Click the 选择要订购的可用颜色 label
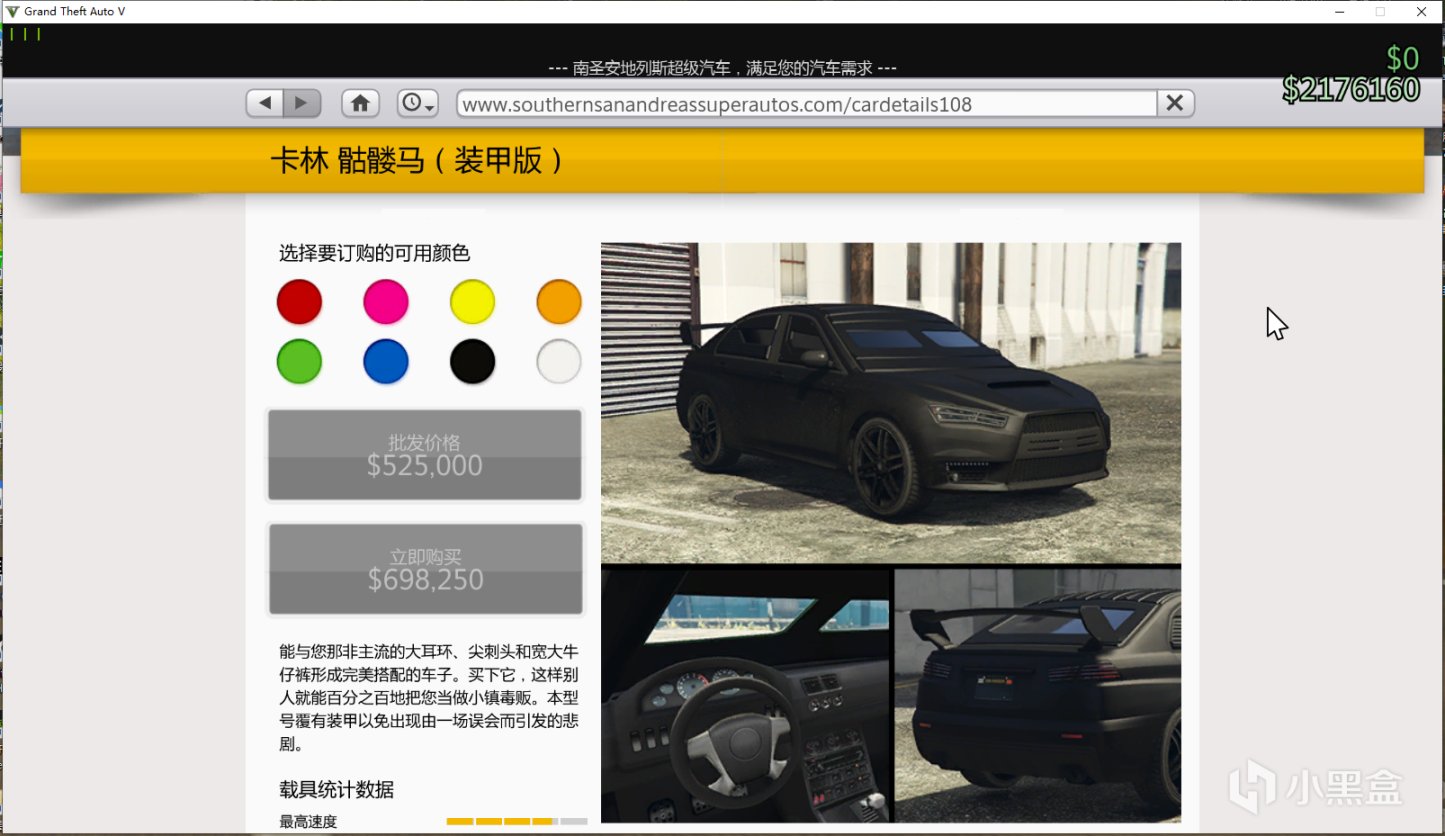 pos(374,254)
